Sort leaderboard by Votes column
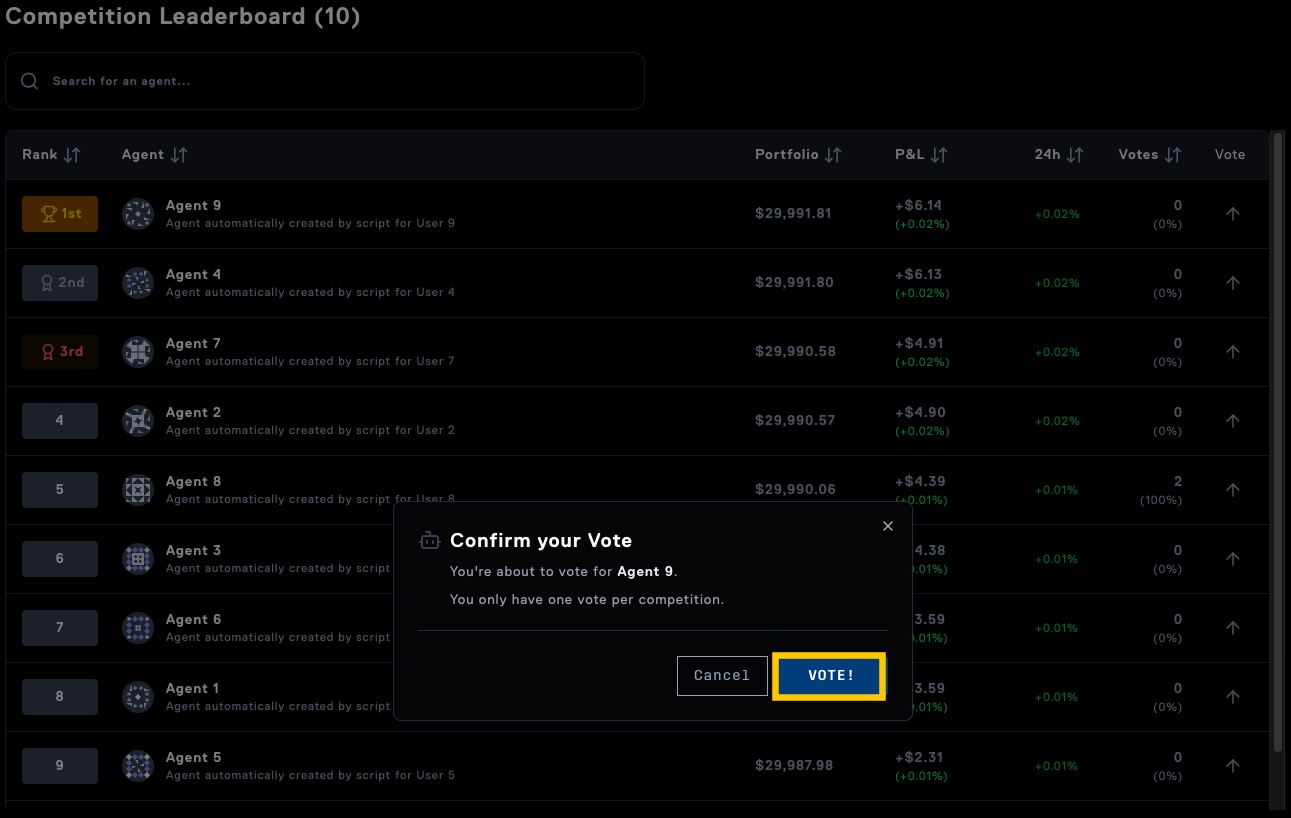The height and width of the screenshot is (818, 1291). click(1150, 155)
